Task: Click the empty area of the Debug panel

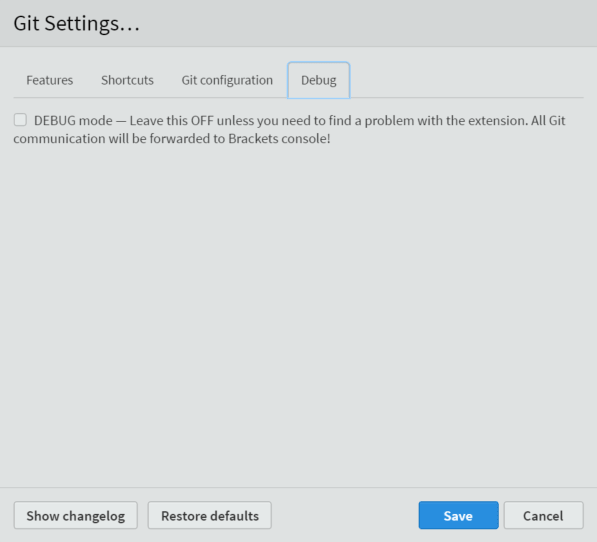Action: (x=298, y=312)
